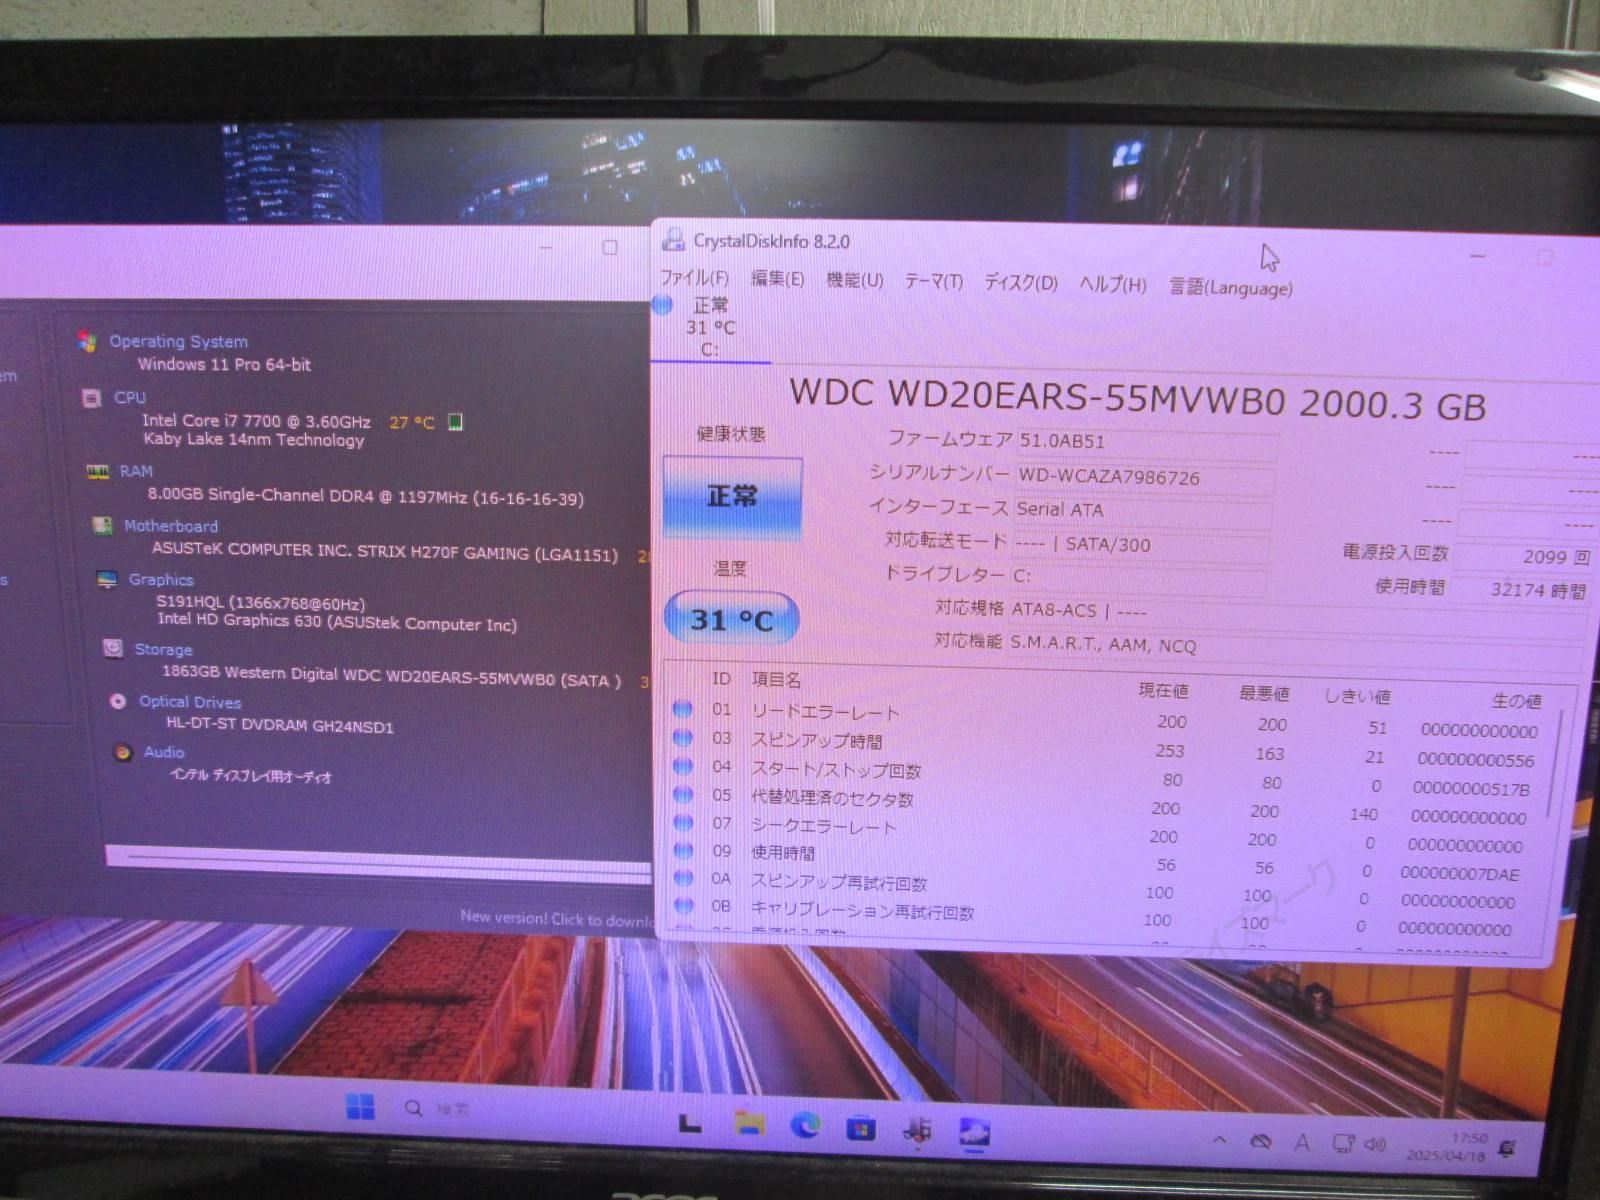
Task: Open the Motherboard section link
Action: pyautogui.click(x=171, y=526)
